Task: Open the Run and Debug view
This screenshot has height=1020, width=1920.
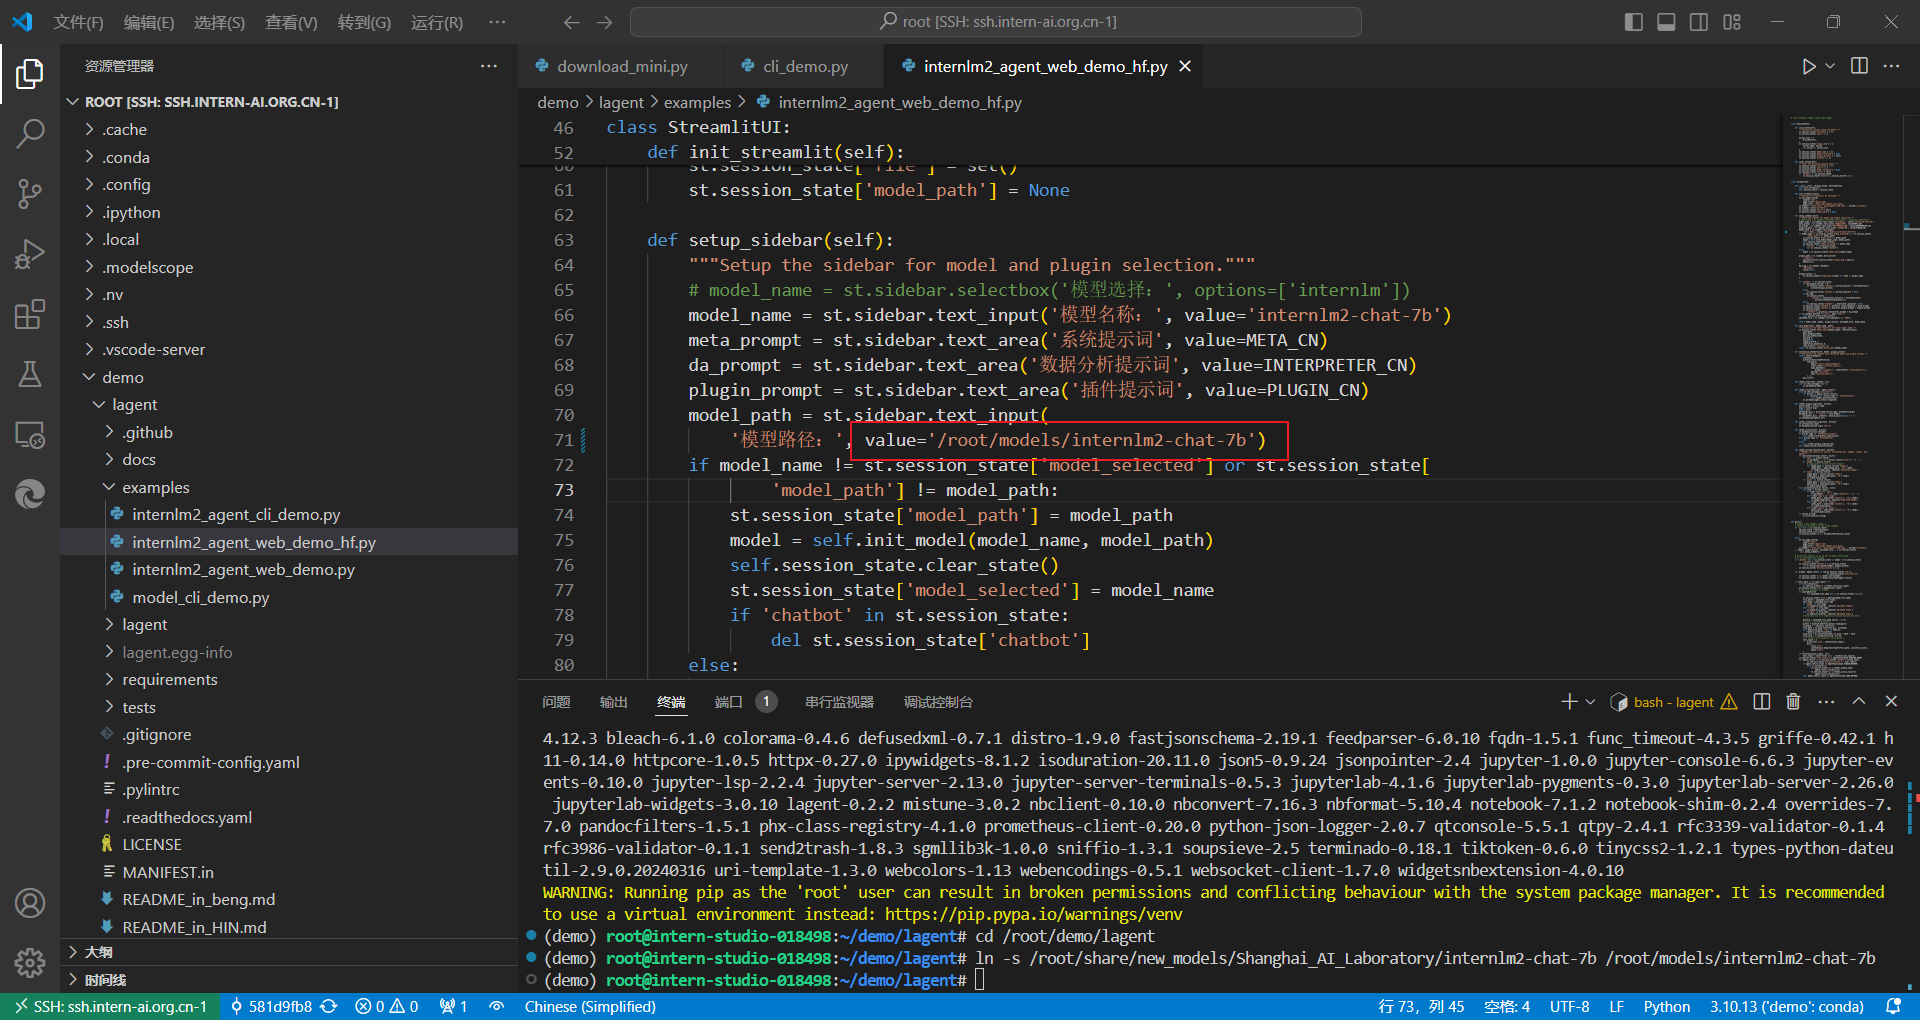Action: coord(30,254)
